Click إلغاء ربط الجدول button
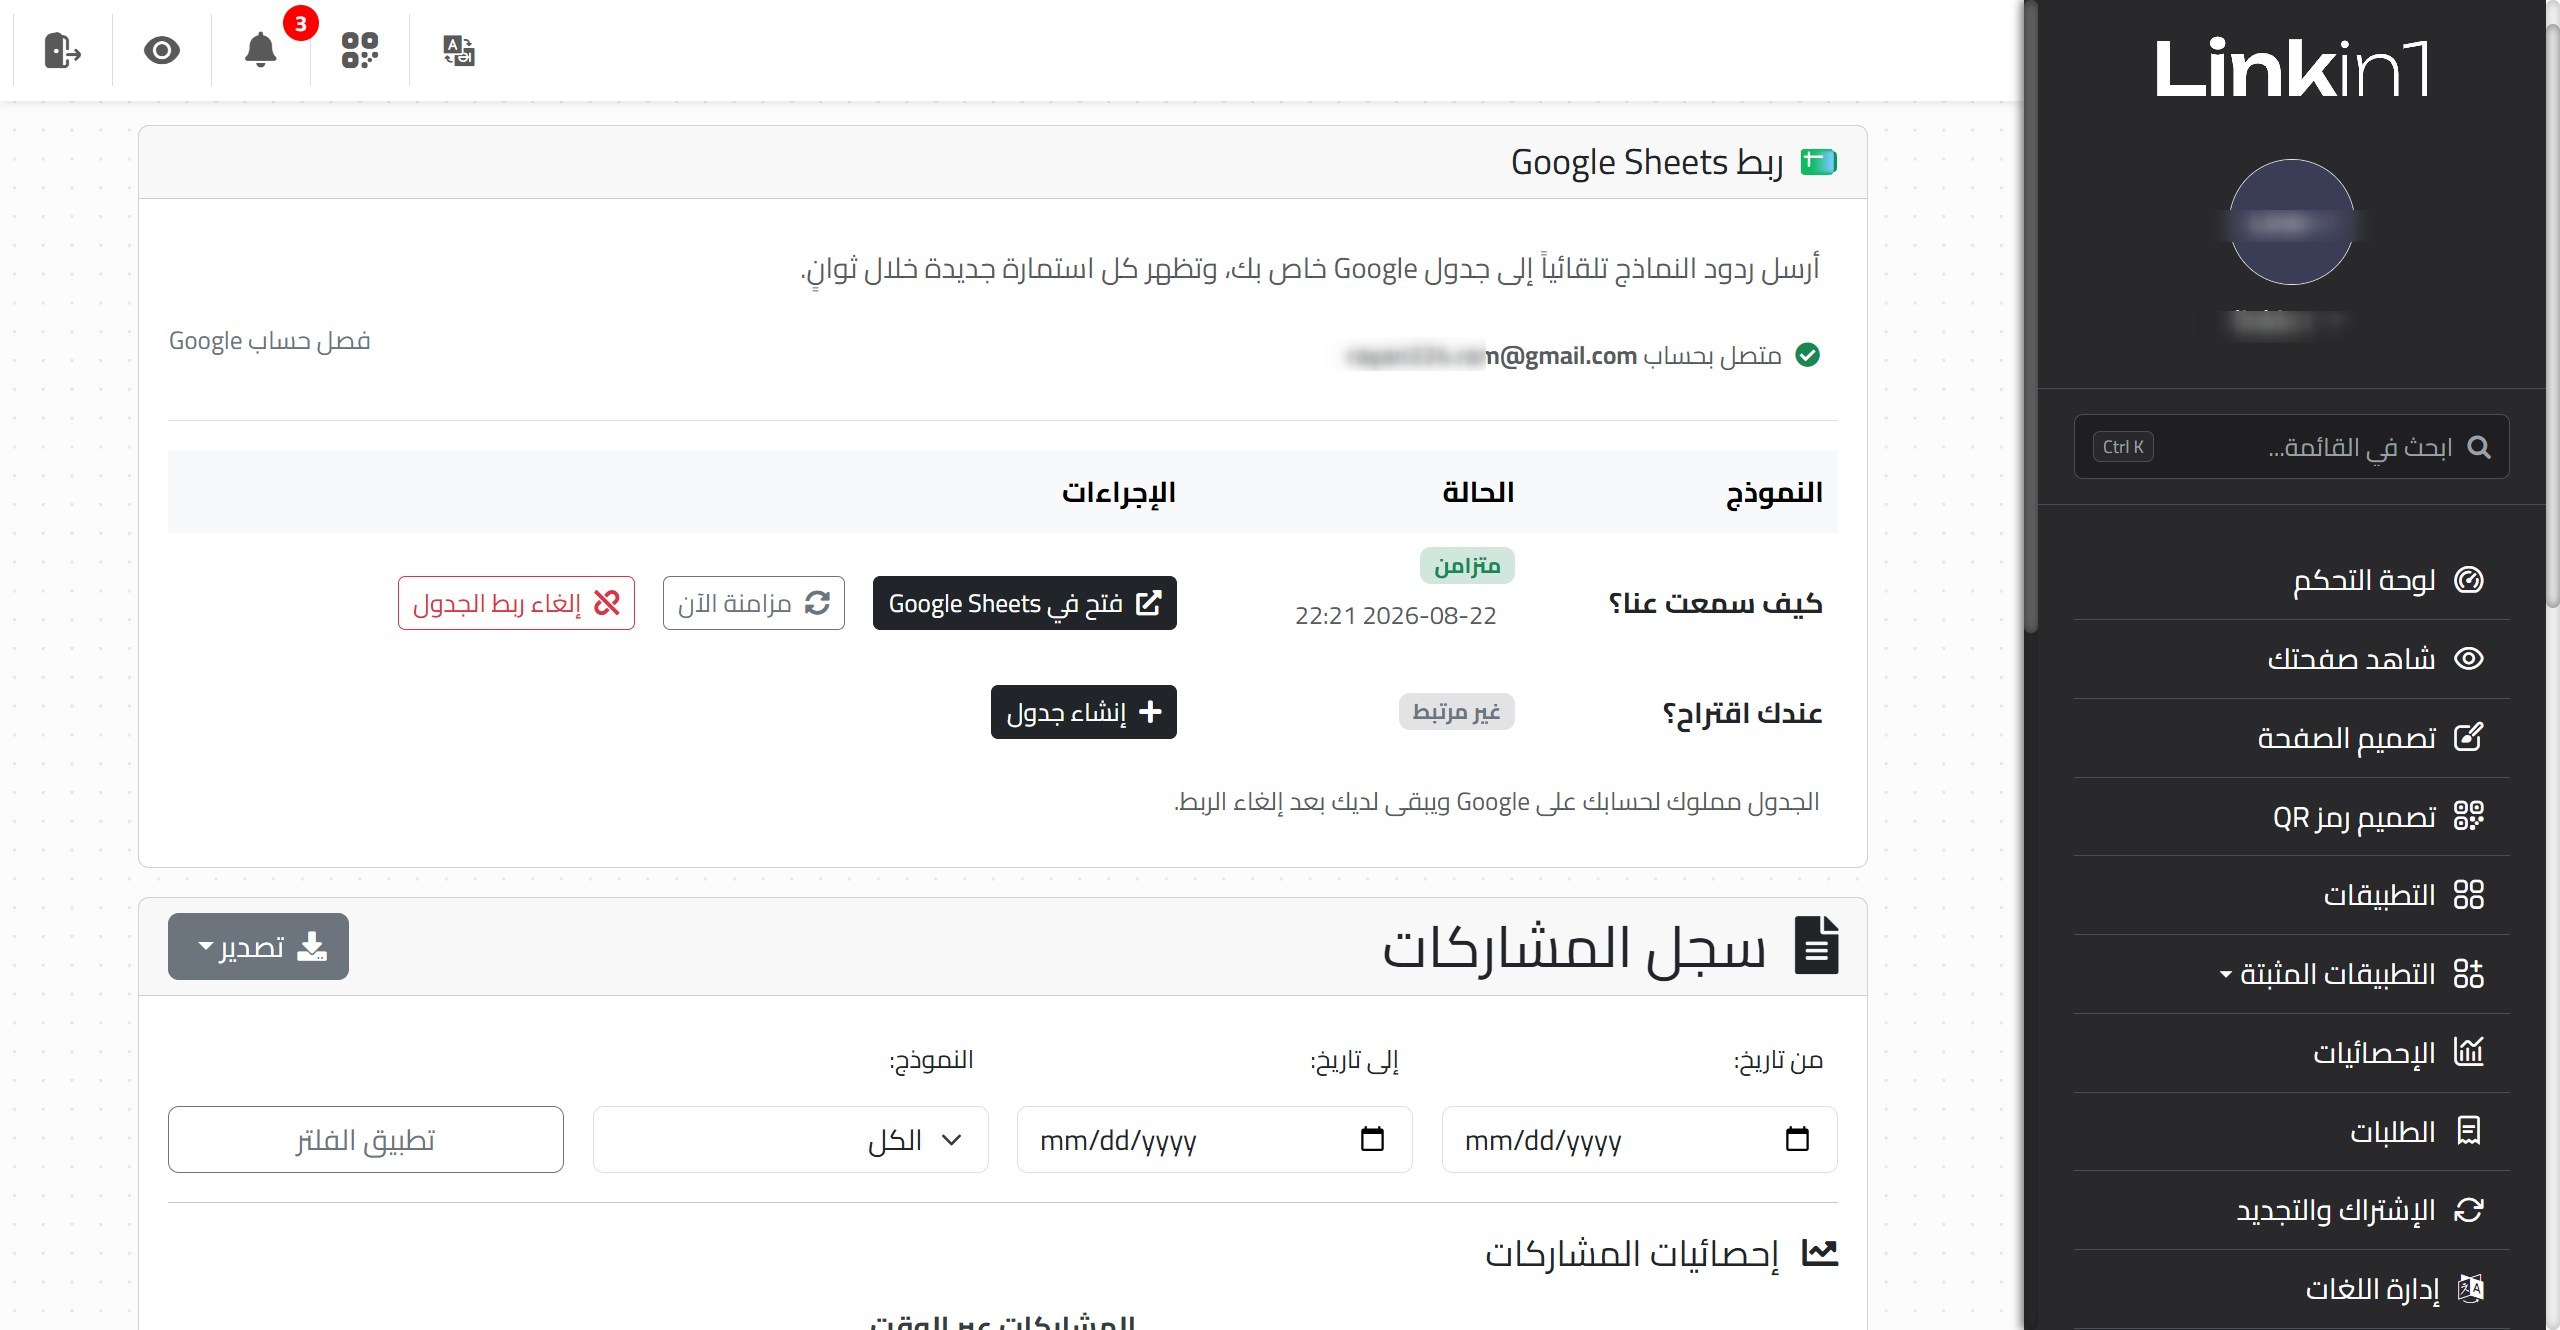 coord(516,603)
